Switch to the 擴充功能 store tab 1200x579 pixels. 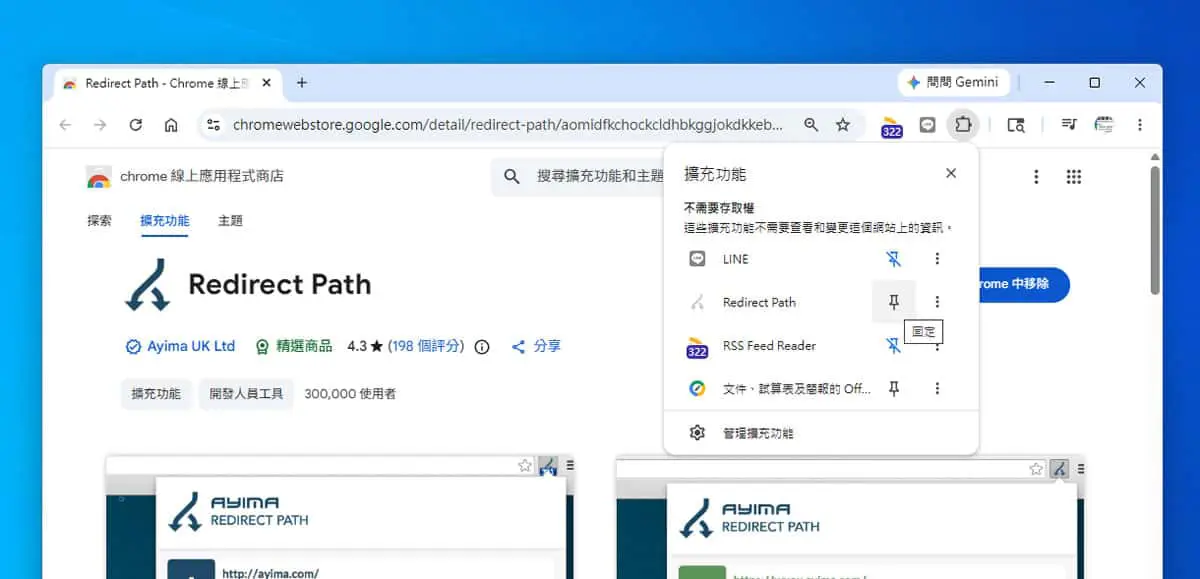pyautogui.click(x=165, y=221)
